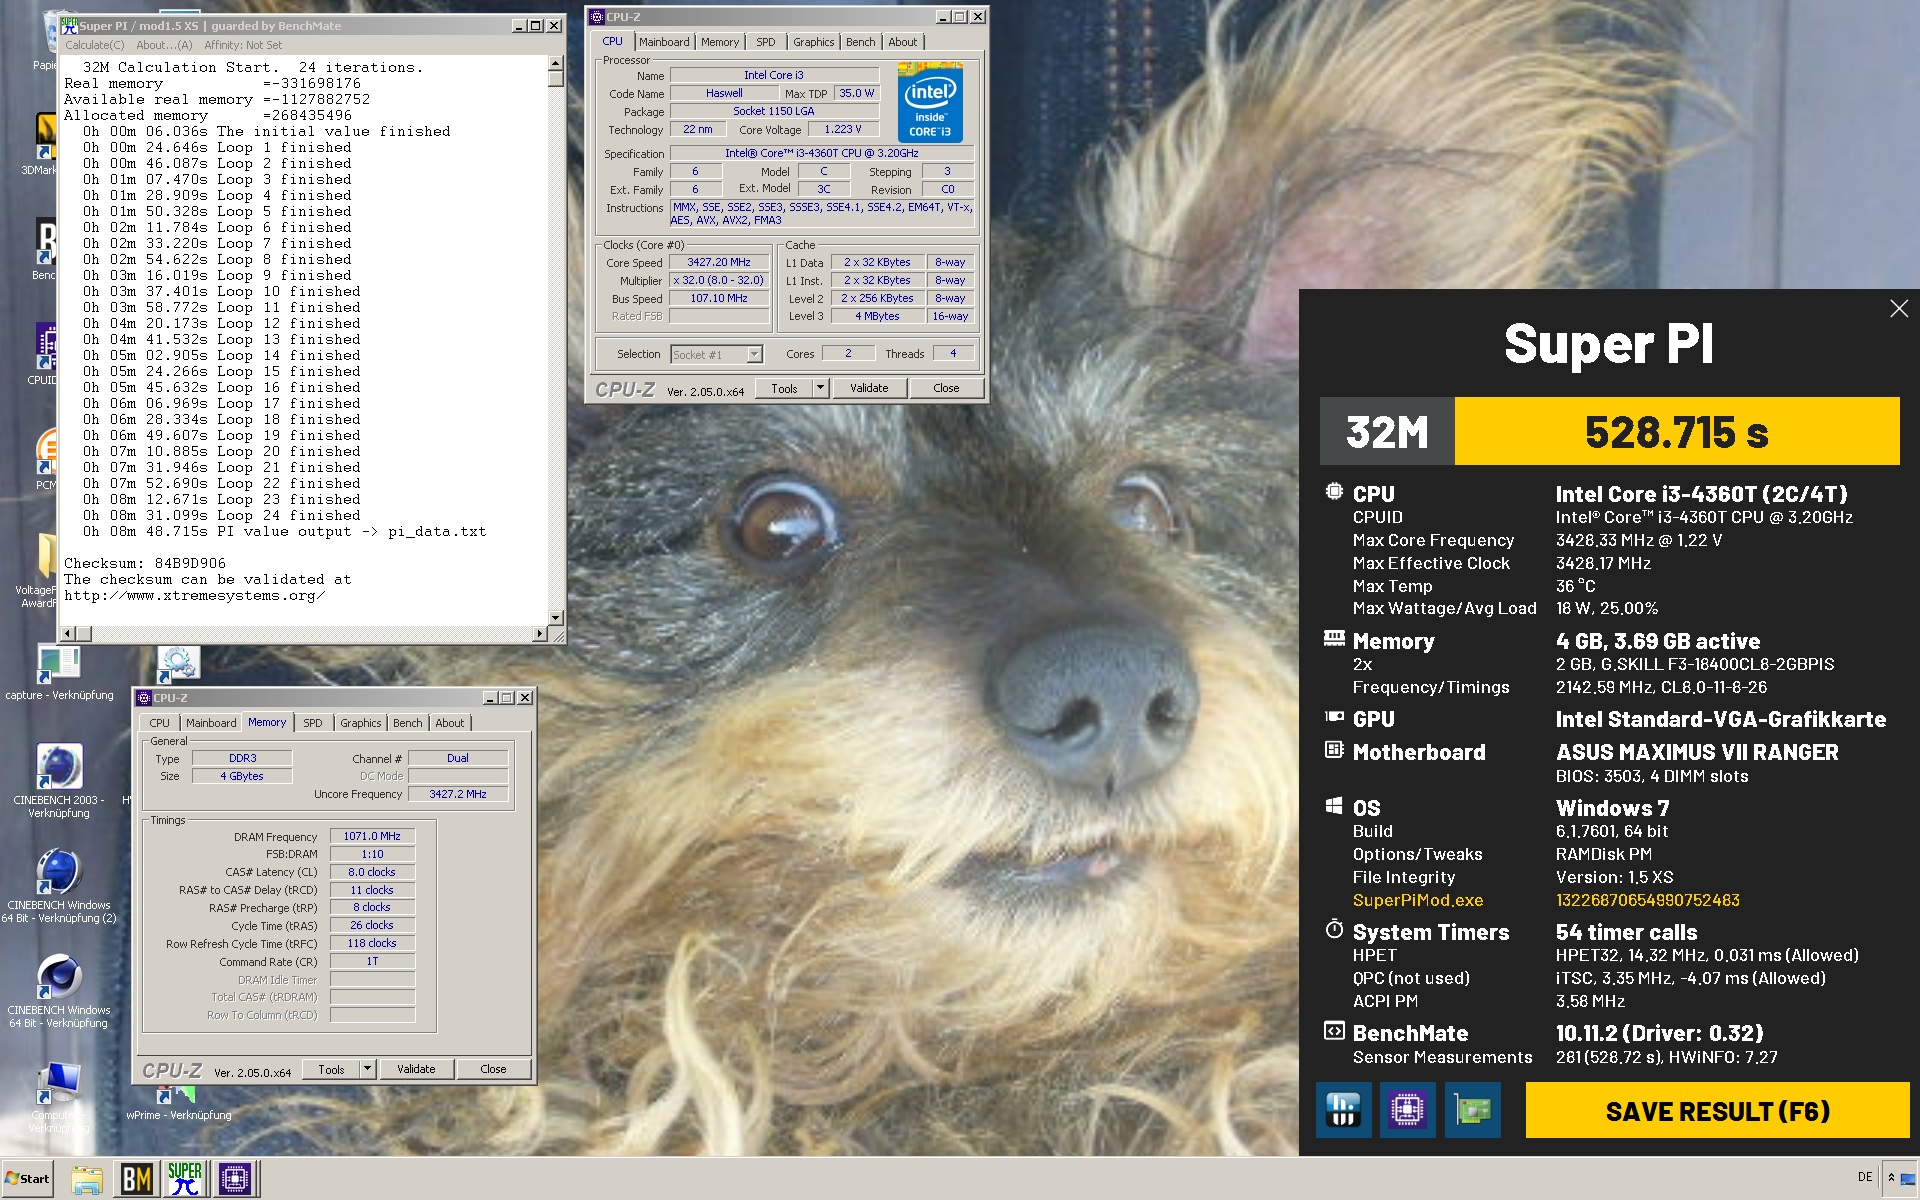Open the gear-magnifier desktop icon beside capture
The width and height of the screenshot is (1920, 1200).
pos(178,662)
